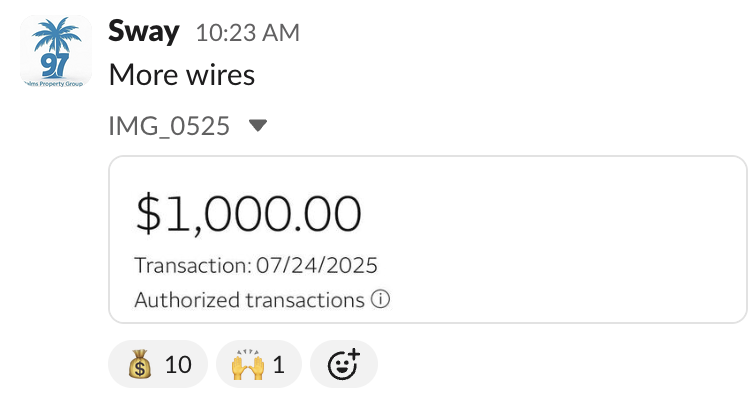
Task: Click the money bag emoji
Action: (x=140, y=364)
